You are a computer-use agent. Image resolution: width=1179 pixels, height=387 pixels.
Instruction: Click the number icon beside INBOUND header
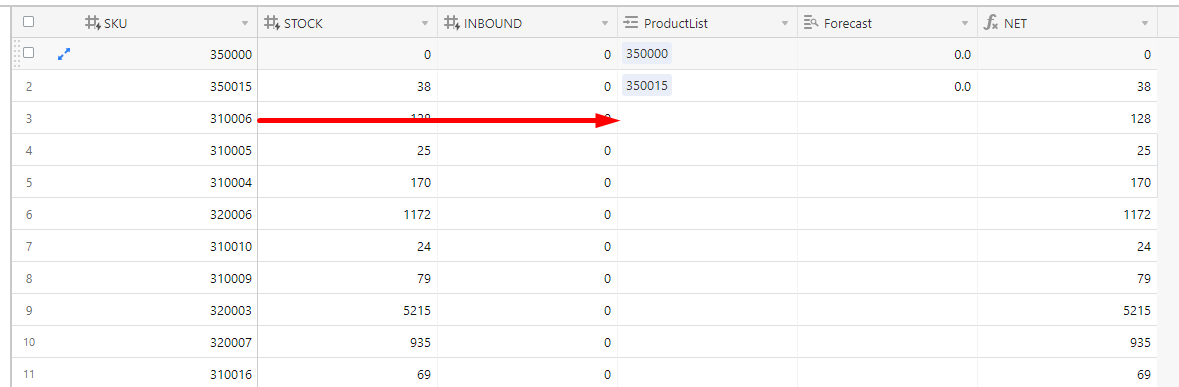pyautogui.click(x=453, y=23)
